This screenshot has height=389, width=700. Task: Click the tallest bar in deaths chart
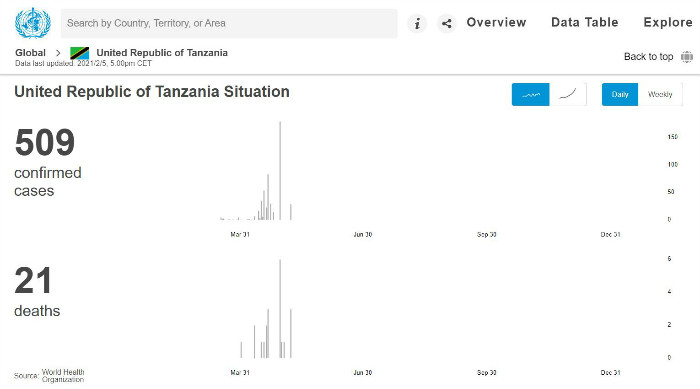tap(280, 309)
